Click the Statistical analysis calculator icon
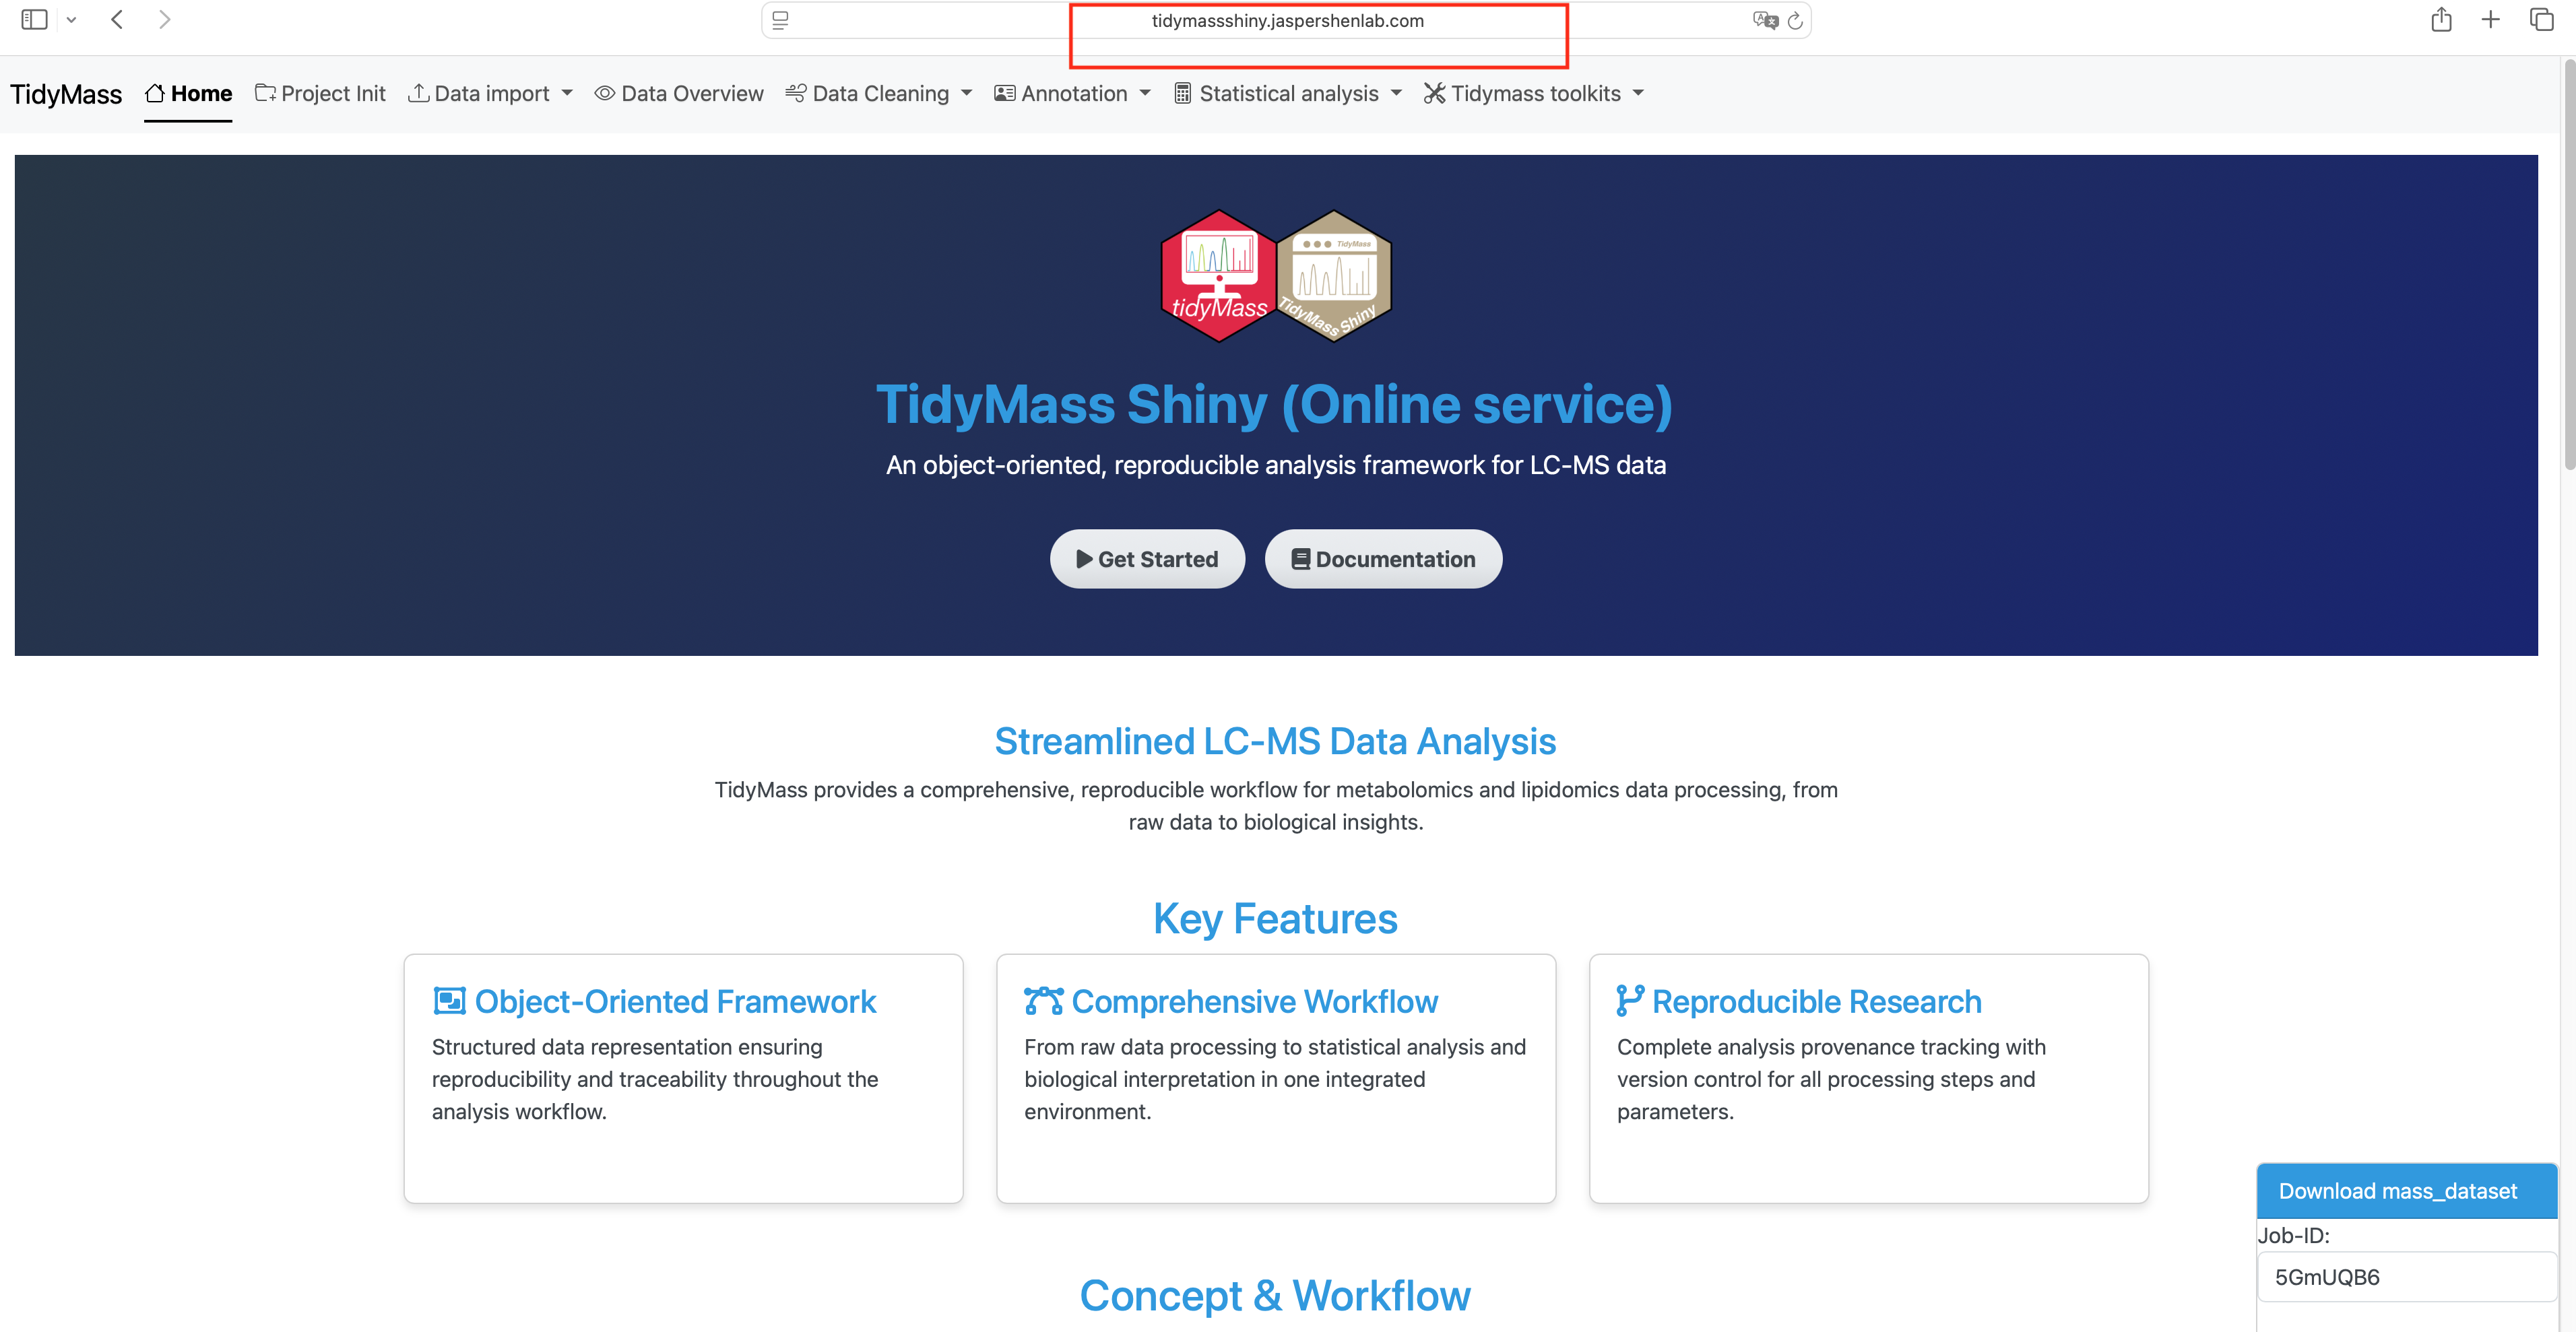 1183,93
